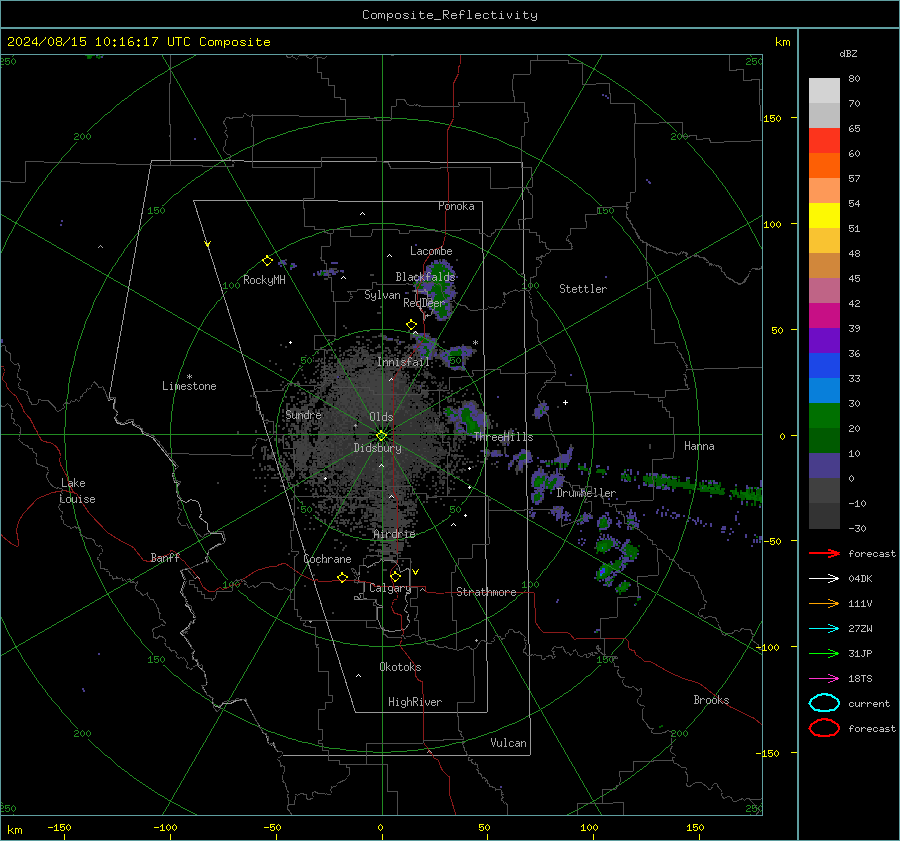The width and height of the screenshot is (900, 841).
Task: Click the HighRiver label
Action: pos(415,702)
